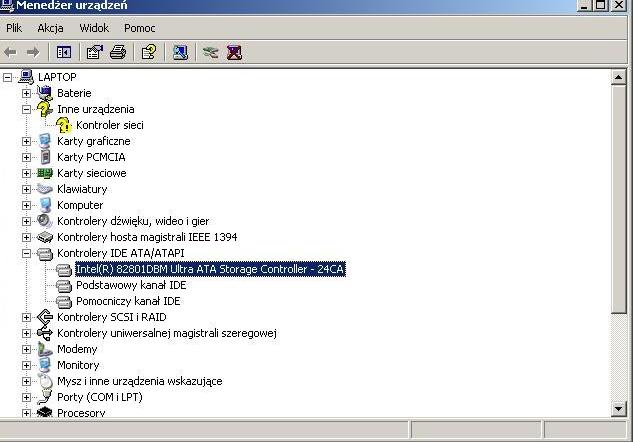This screenshot has width=633, height=442.
Task: Select Pomocniczy kanał IDE
Action: tap(128, 301)
